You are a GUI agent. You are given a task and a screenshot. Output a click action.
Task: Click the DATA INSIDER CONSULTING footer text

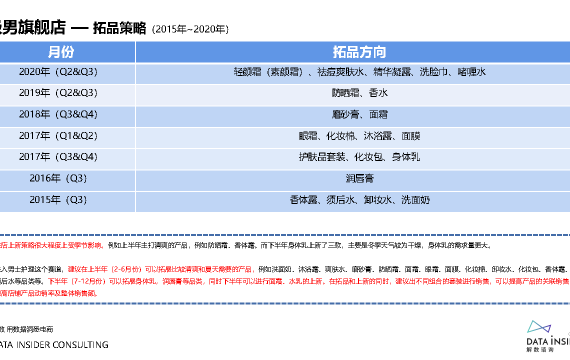point(54,345)
